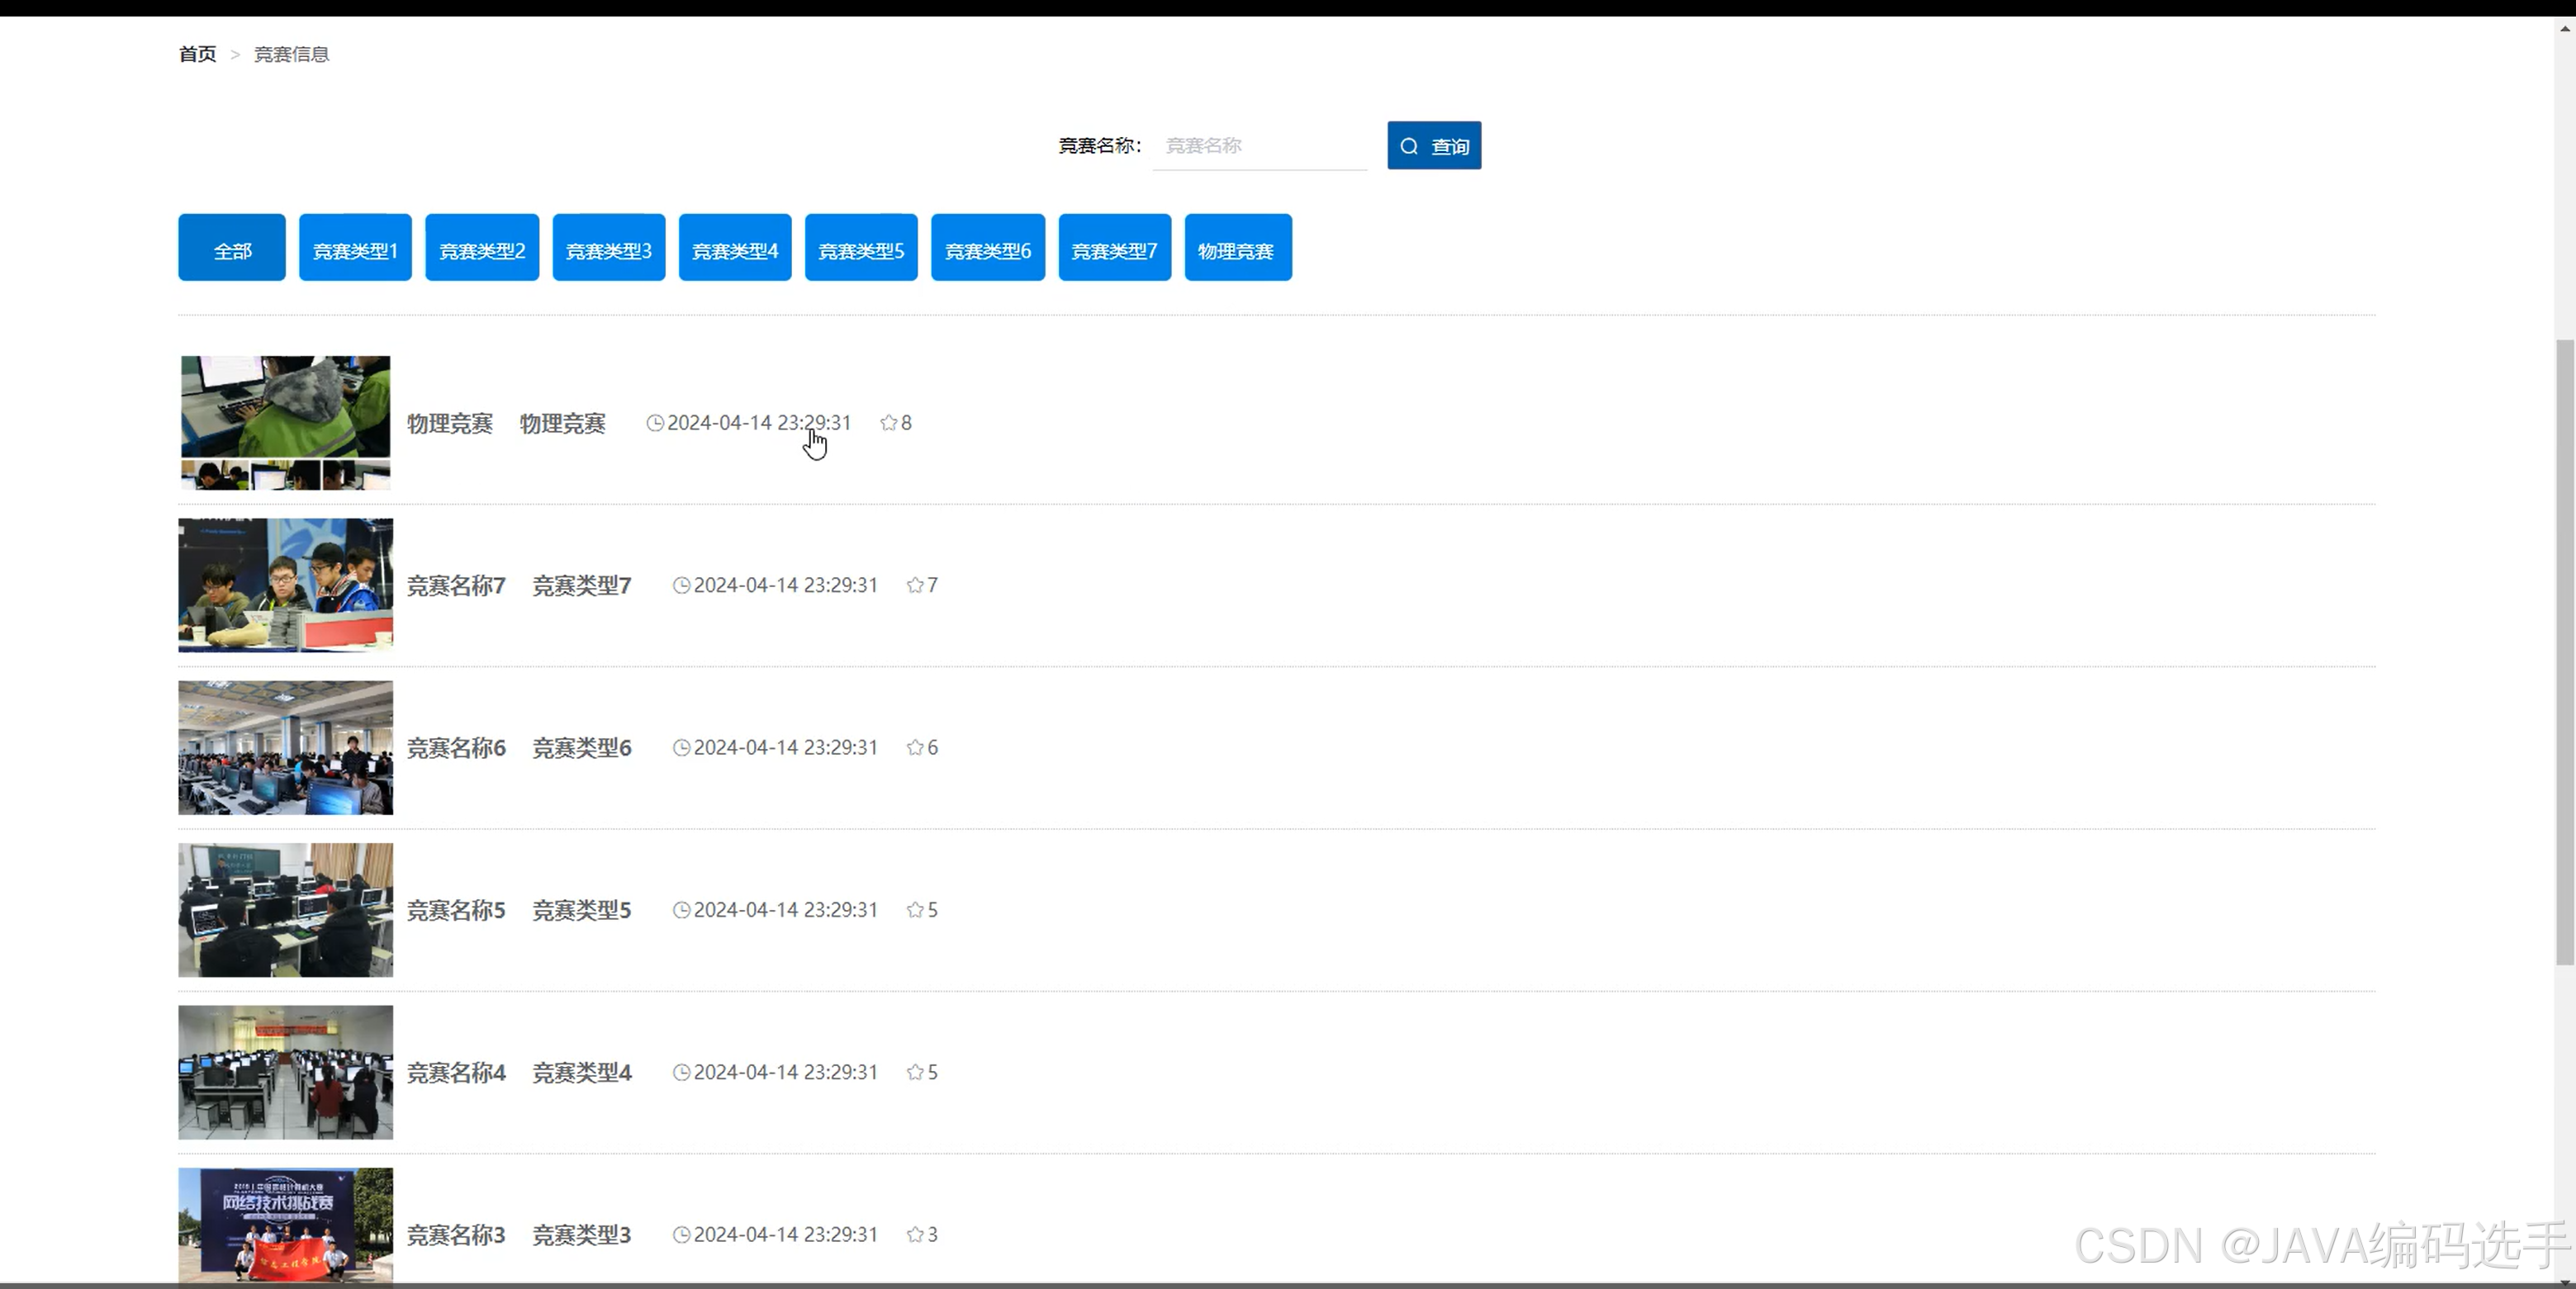Focus the 竞赛名称 search input field
Viewport: 2576px width, 1289px height.
(x=1259, y=146)
